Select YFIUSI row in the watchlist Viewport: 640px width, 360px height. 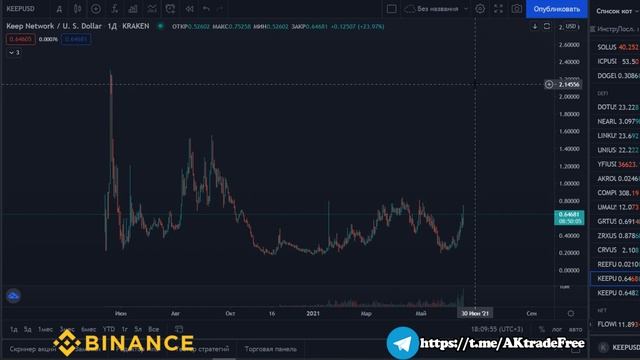pos(616,164)
